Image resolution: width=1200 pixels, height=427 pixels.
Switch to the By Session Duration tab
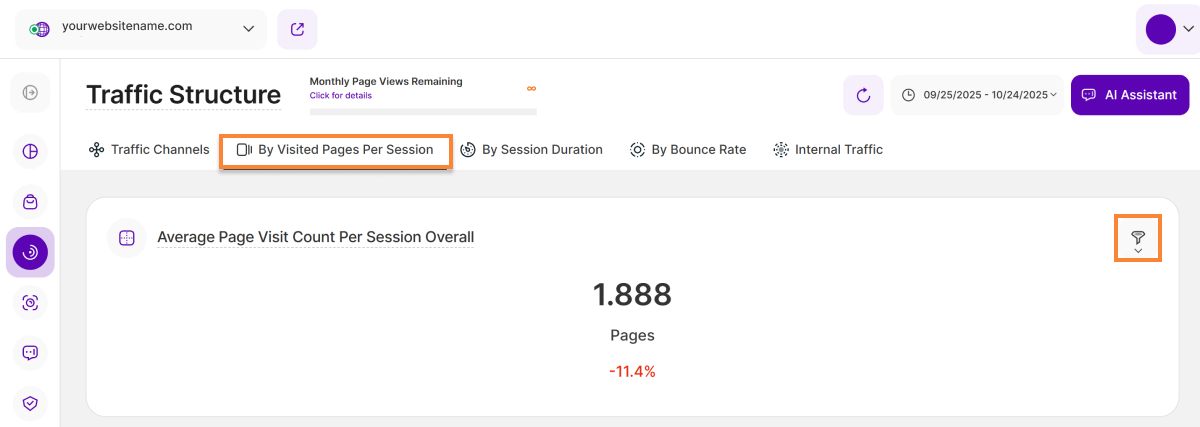pos(532,150)
